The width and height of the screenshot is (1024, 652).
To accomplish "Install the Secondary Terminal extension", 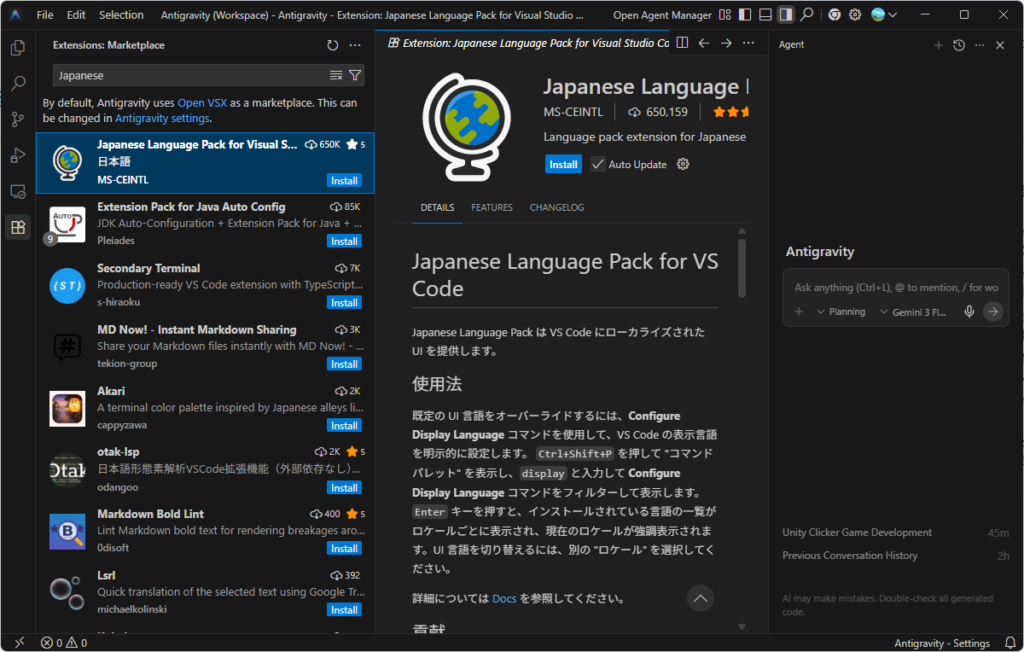I will pyautogui.click(x=344, y=303).
